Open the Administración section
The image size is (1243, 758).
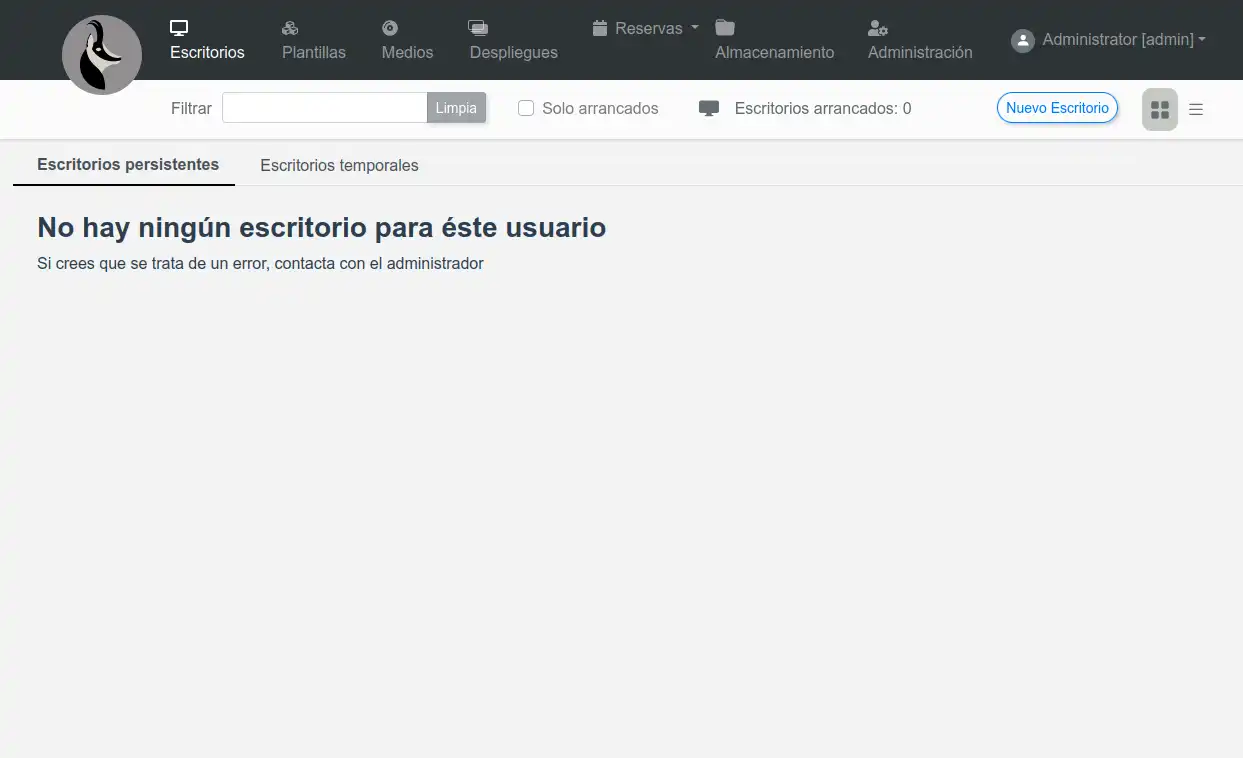coord(920,40)
